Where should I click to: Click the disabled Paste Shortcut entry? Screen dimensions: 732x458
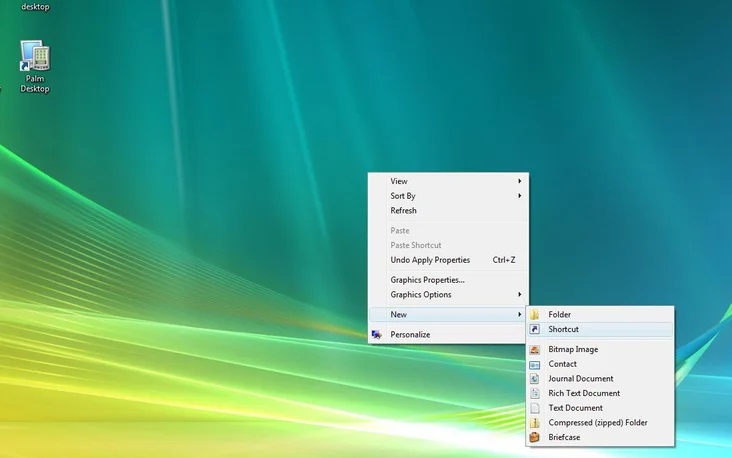pos(448,245)
